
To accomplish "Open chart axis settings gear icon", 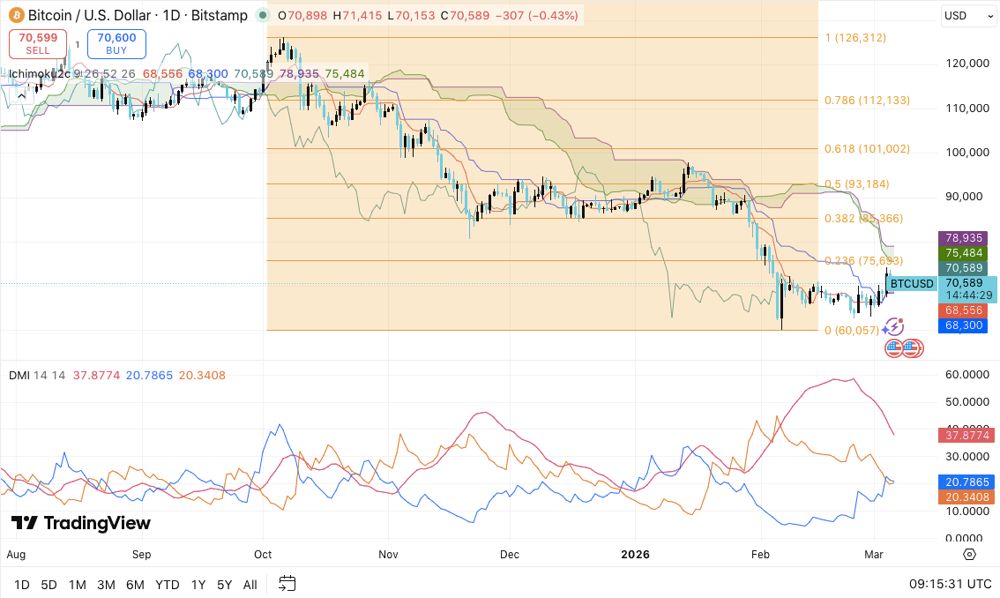I will point(969,554).
